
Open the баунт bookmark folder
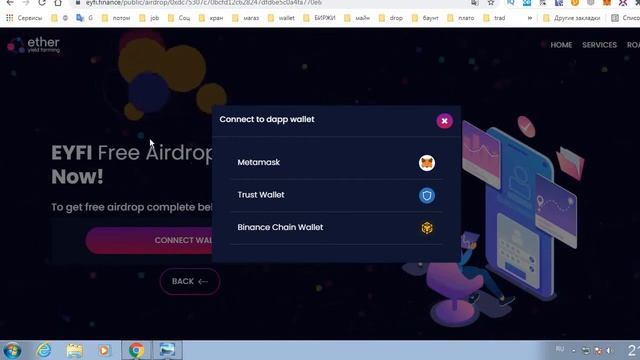pyautogui.click(x=425, y=18)
